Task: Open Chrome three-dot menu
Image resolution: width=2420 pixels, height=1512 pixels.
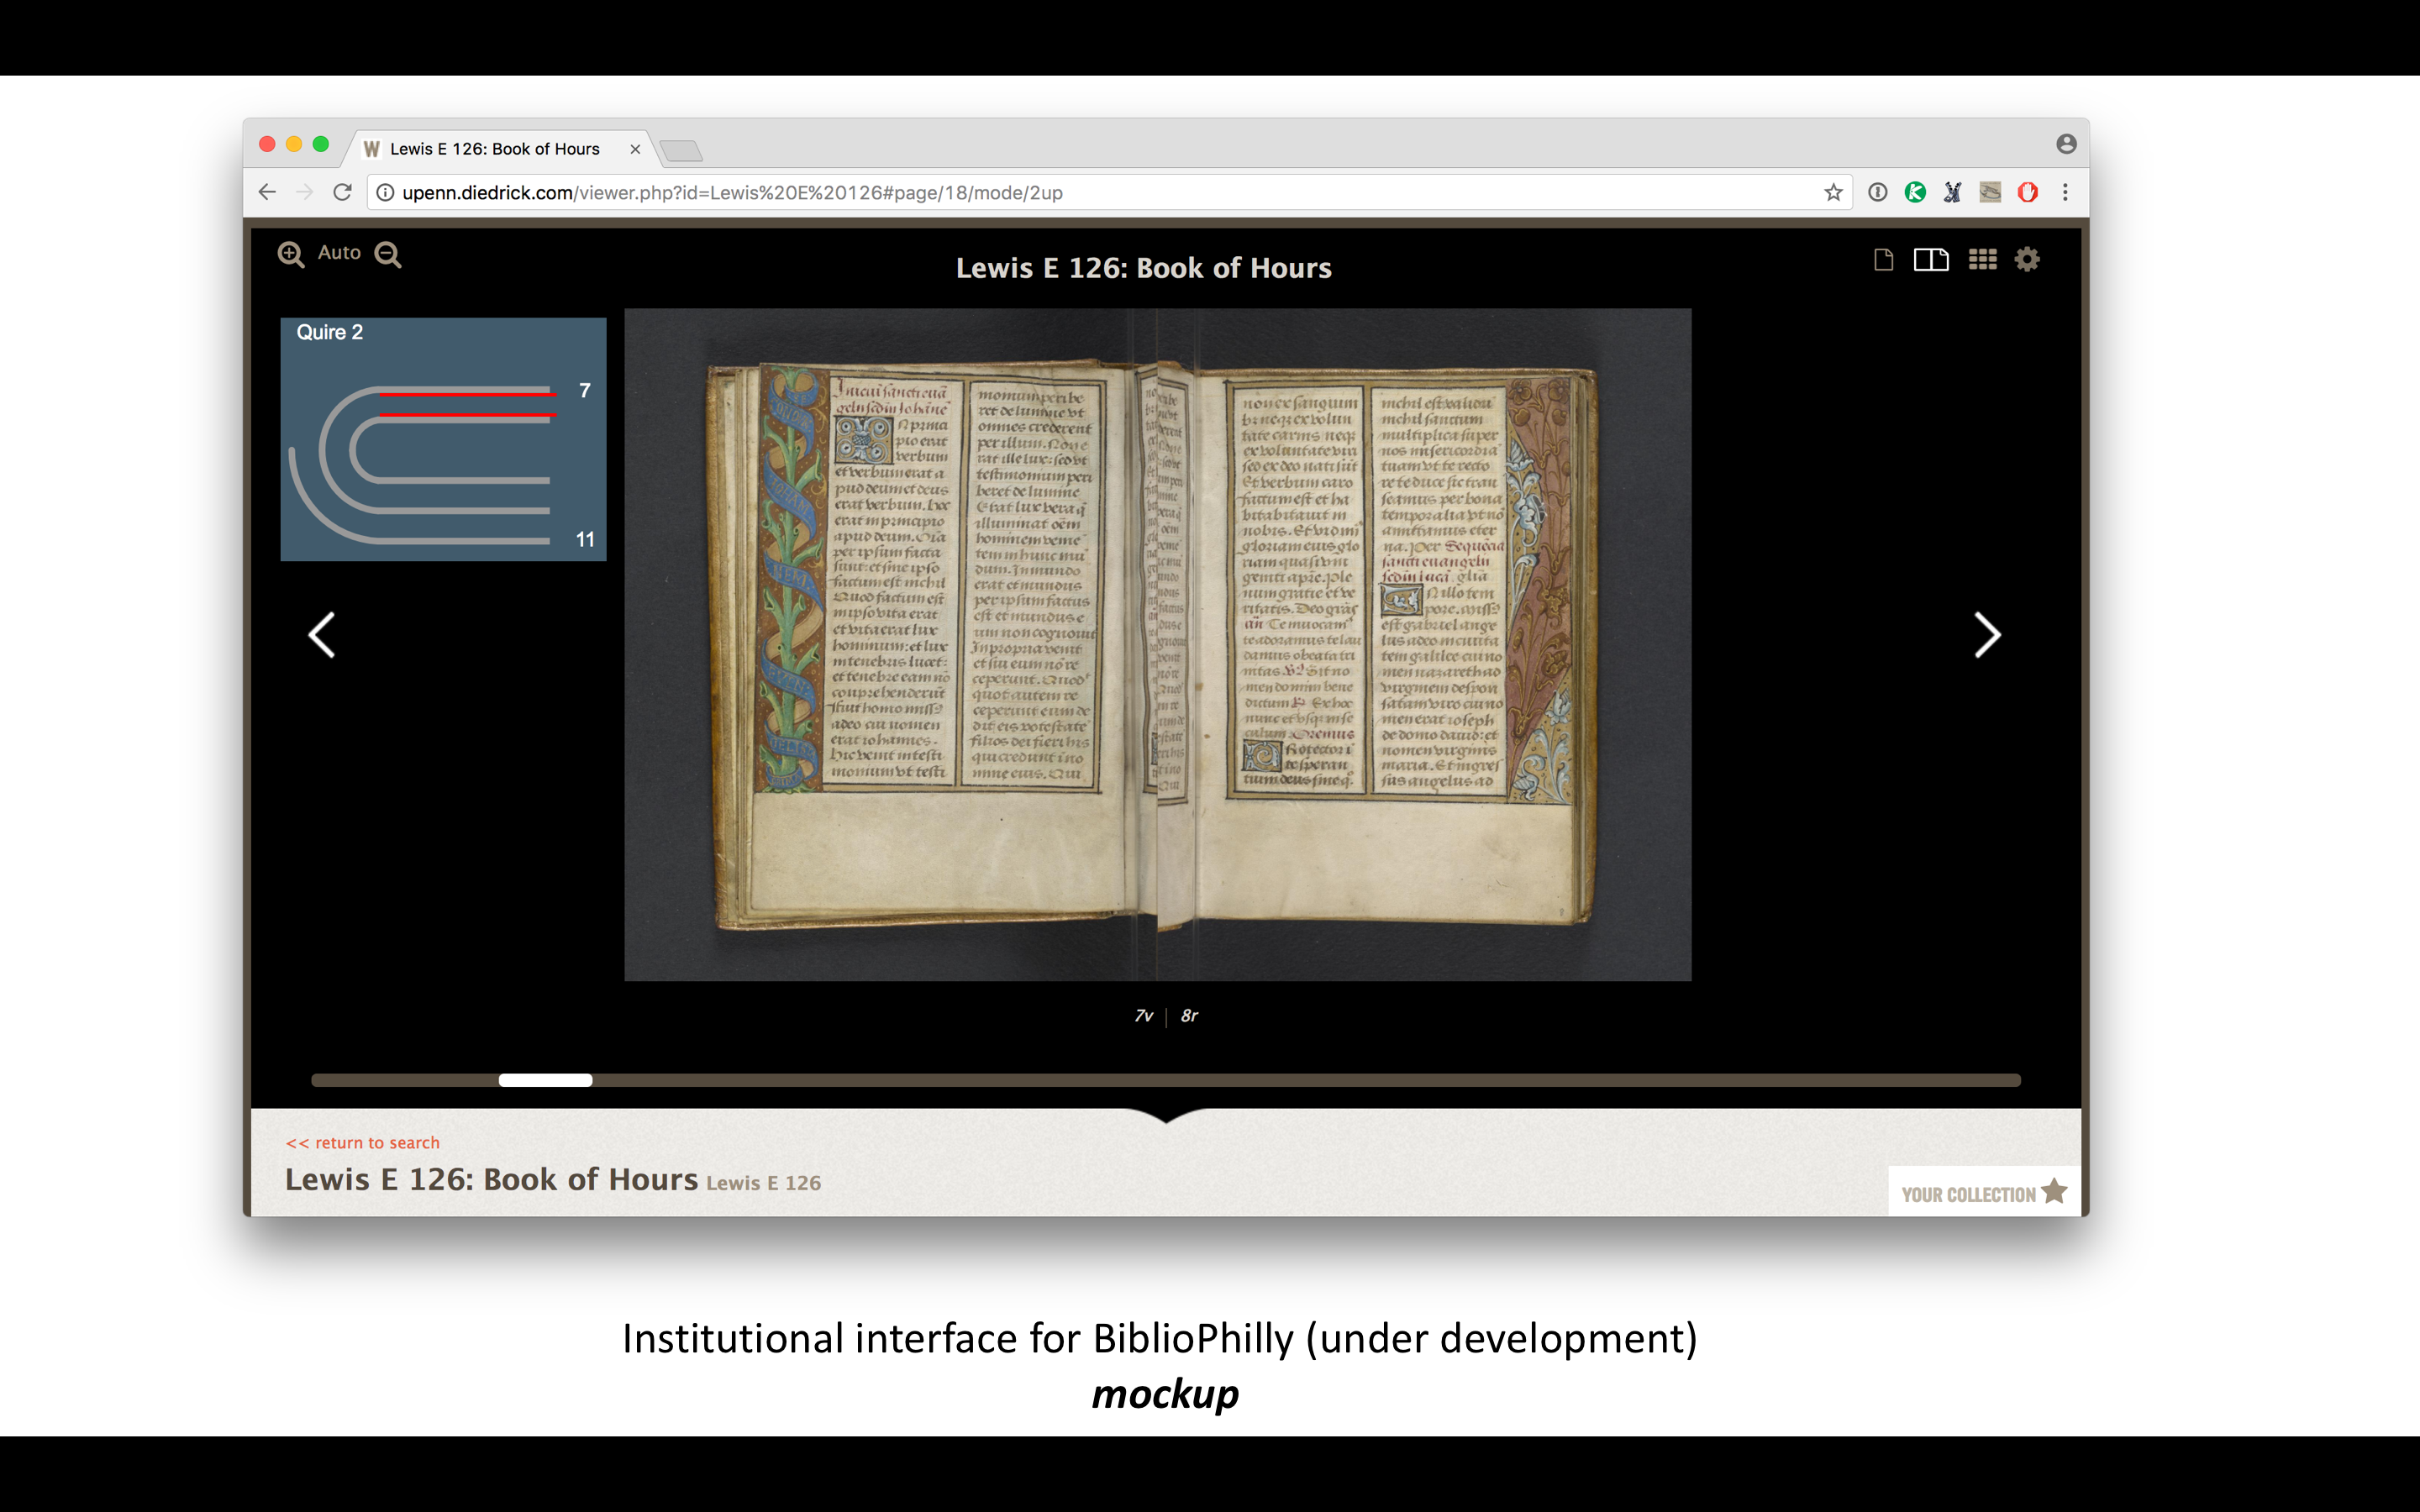Action: coord(2065,192)
